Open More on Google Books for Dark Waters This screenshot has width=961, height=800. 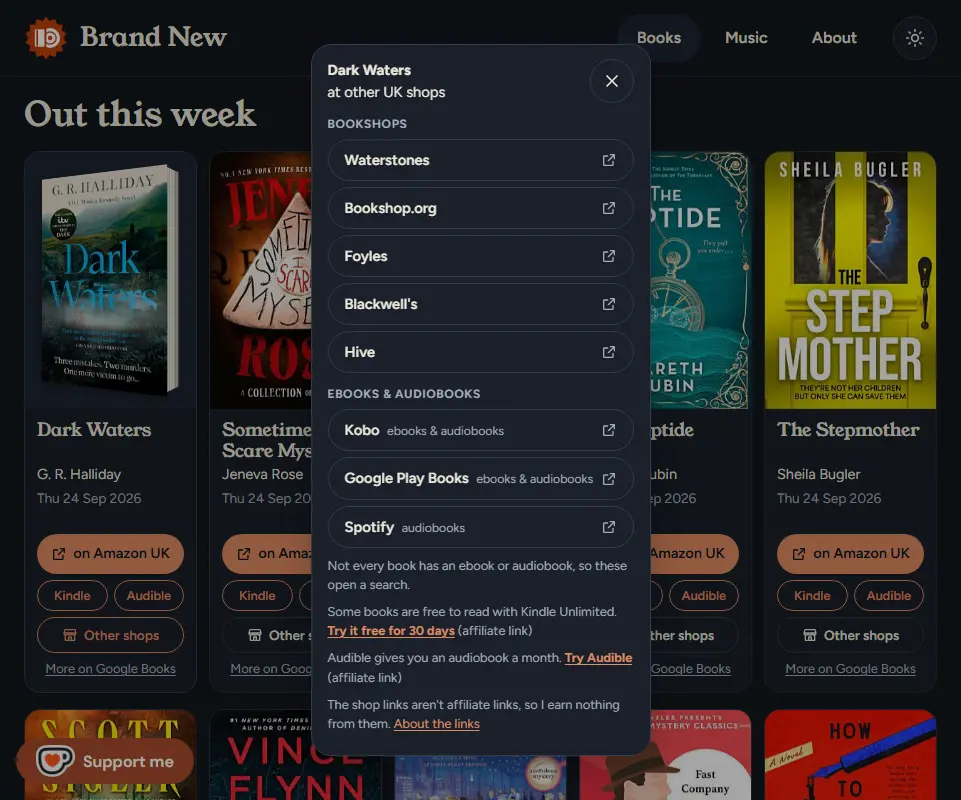click(x=110, y=669)
